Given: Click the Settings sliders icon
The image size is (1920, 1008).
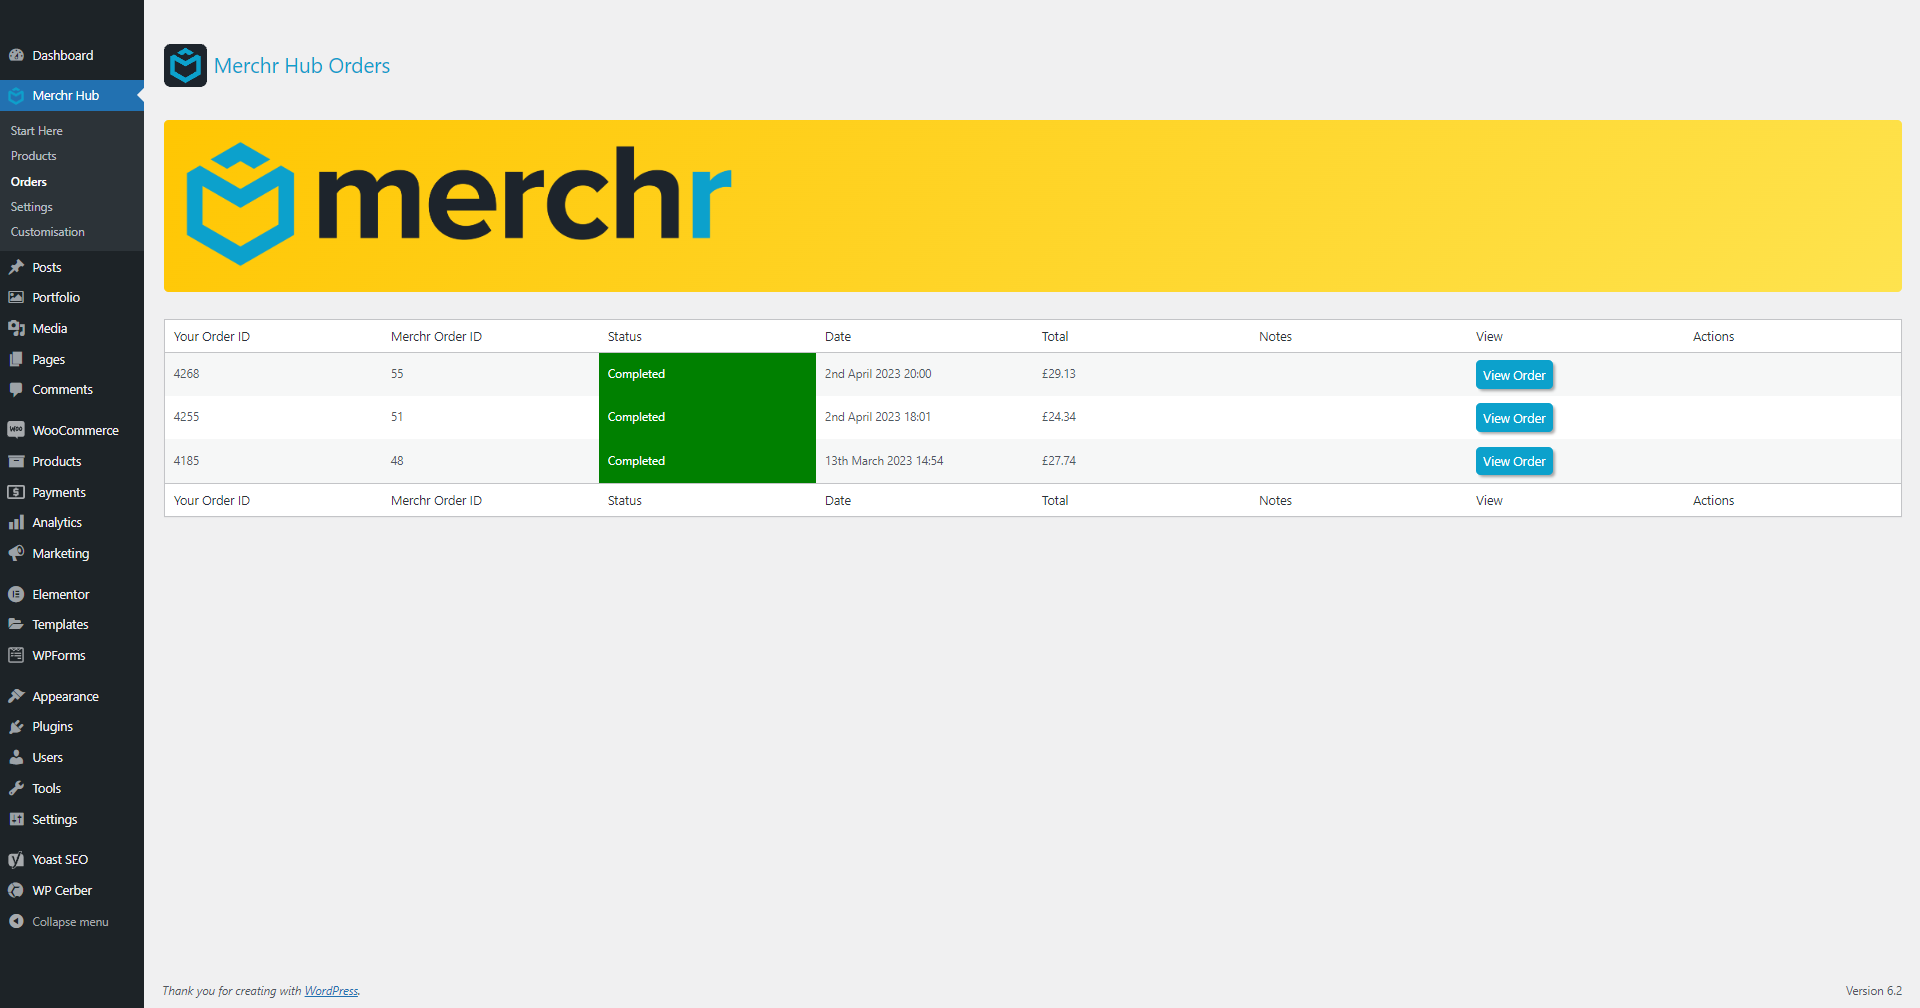Looking at the screenshot, I should pos(16,819).
